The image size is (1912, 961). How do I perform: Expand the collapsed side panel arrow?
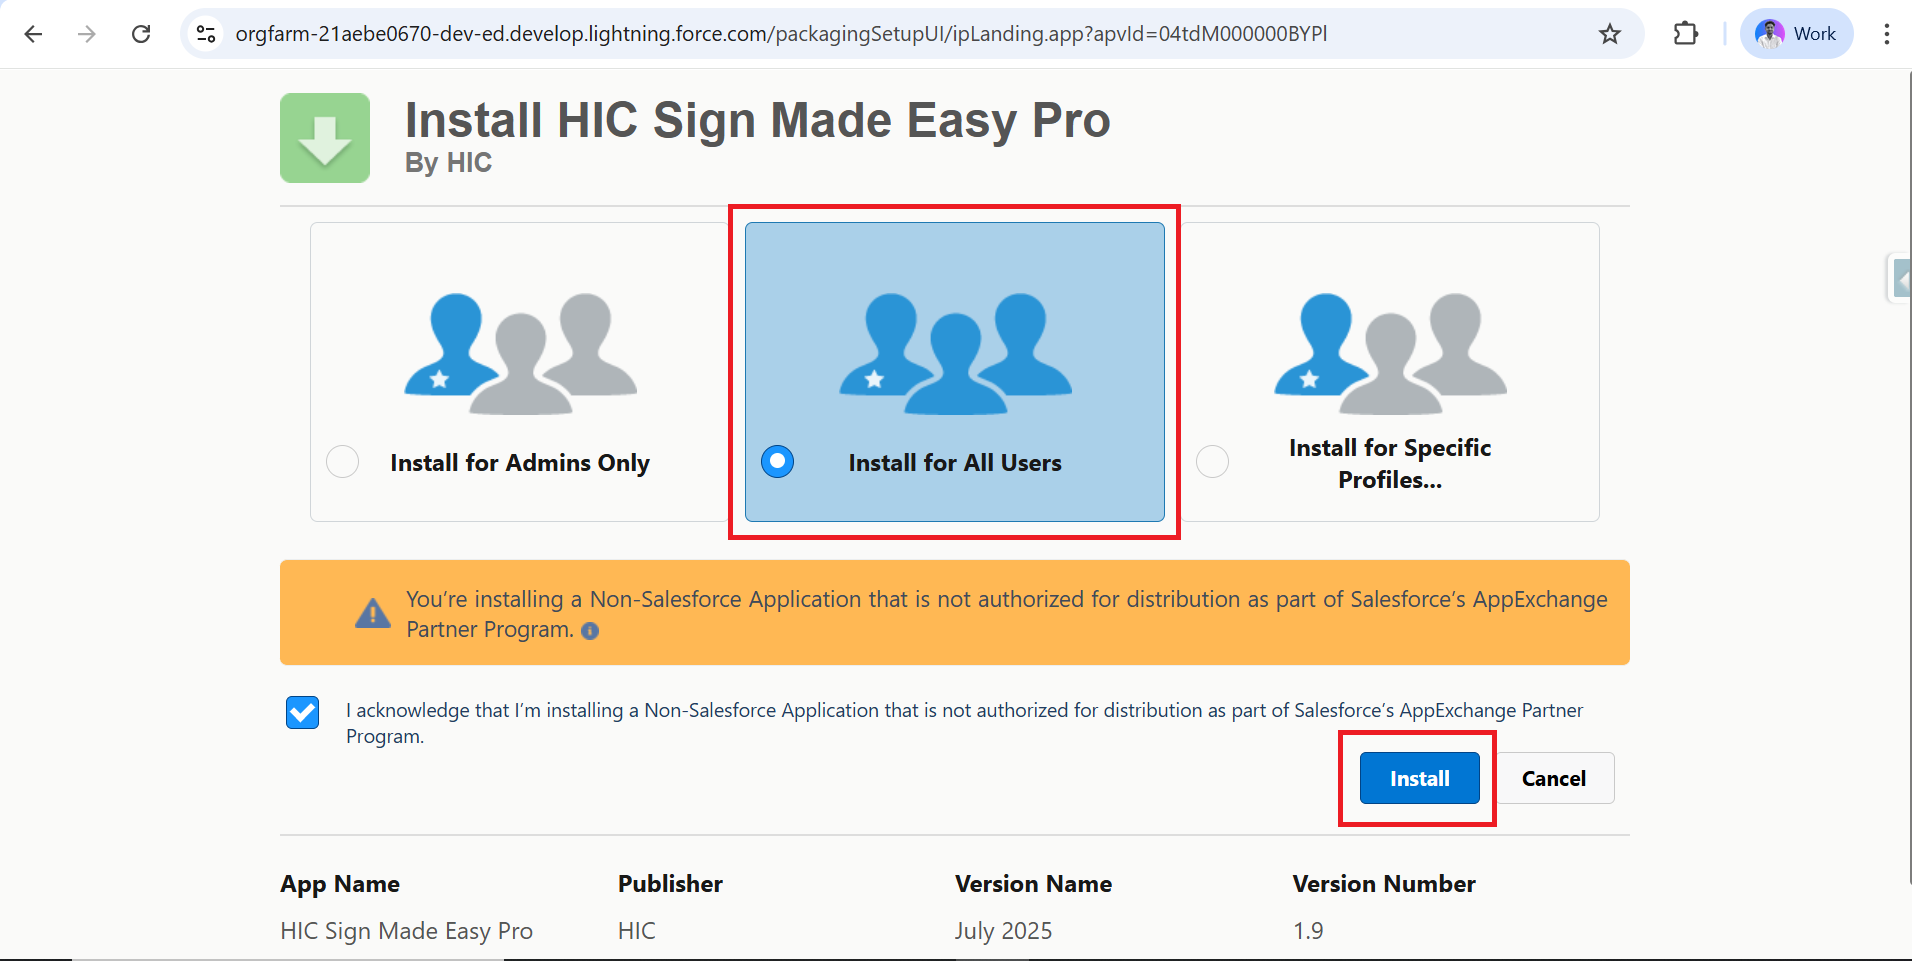tap(1899, 279)
